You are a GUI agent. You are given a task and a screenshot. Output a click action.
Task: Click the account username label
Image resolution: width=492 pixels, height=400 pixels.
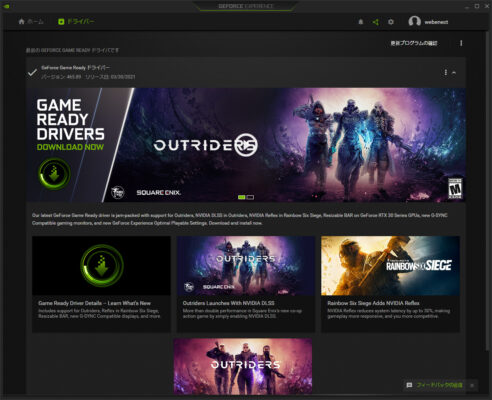436,22
